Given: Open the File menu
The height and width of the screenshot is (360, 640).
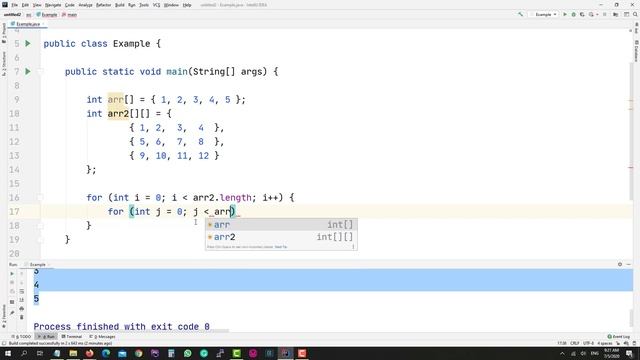Looking at the screenshot, I should (14, 5).
